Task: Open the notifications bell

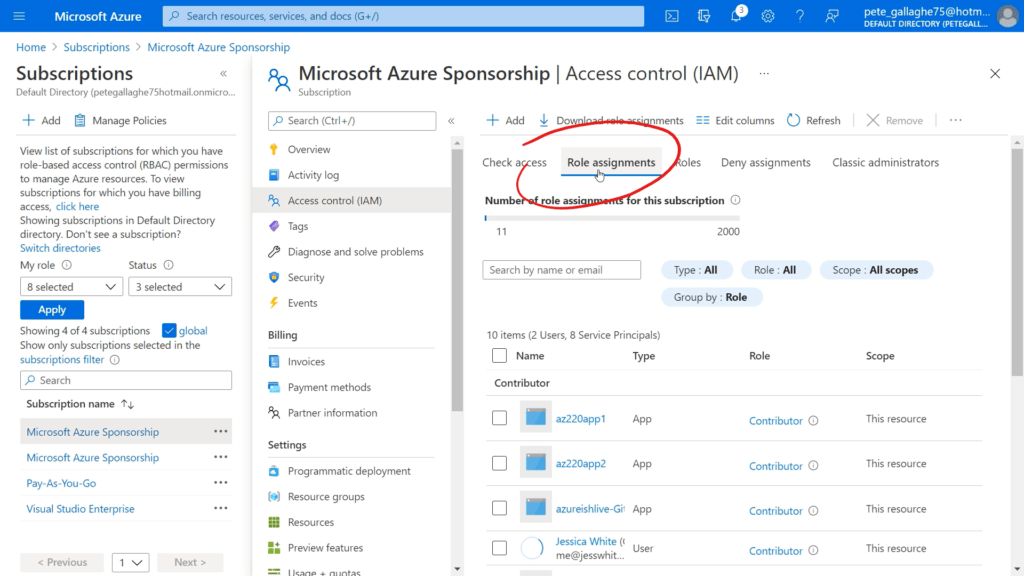Action: point(736,16)
